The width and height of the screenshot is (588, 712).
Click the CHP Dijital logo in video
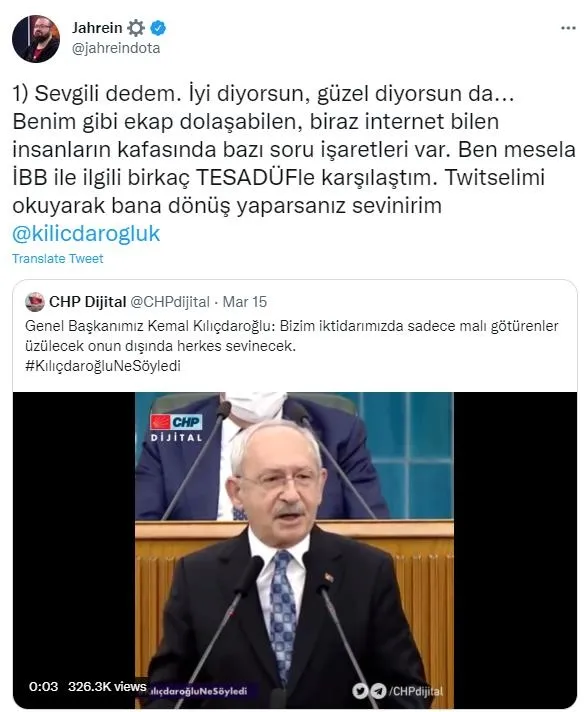tap(176, 428)
